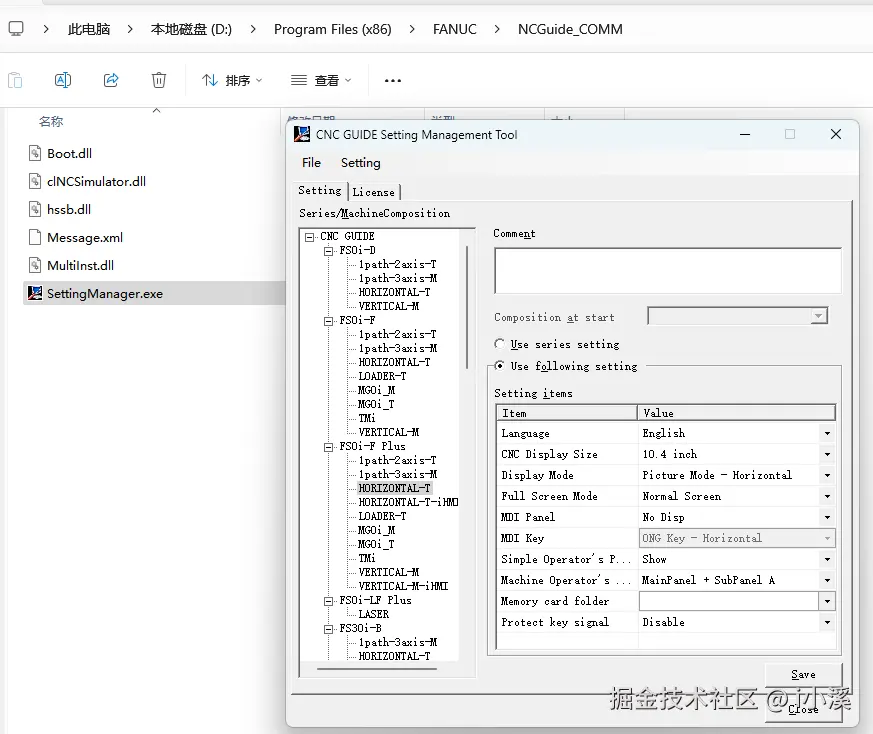This screenshot has width=873, height=734.
Task: Open the CNC Display Size dropdown
Action: (827, 455)
